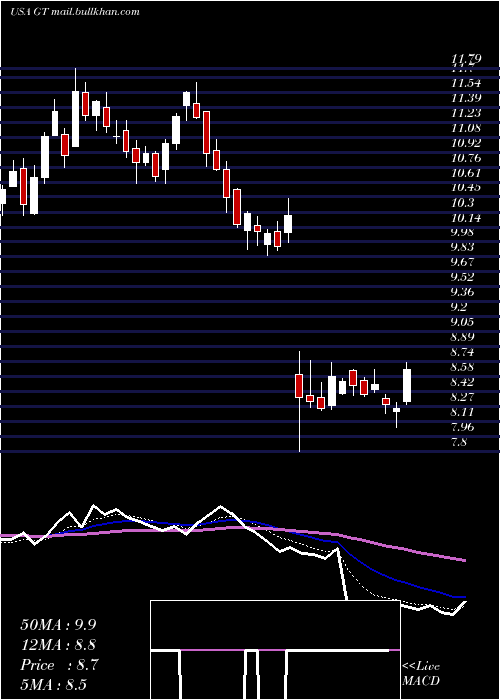Click the 11.39 price axis value

click(466, 98)
